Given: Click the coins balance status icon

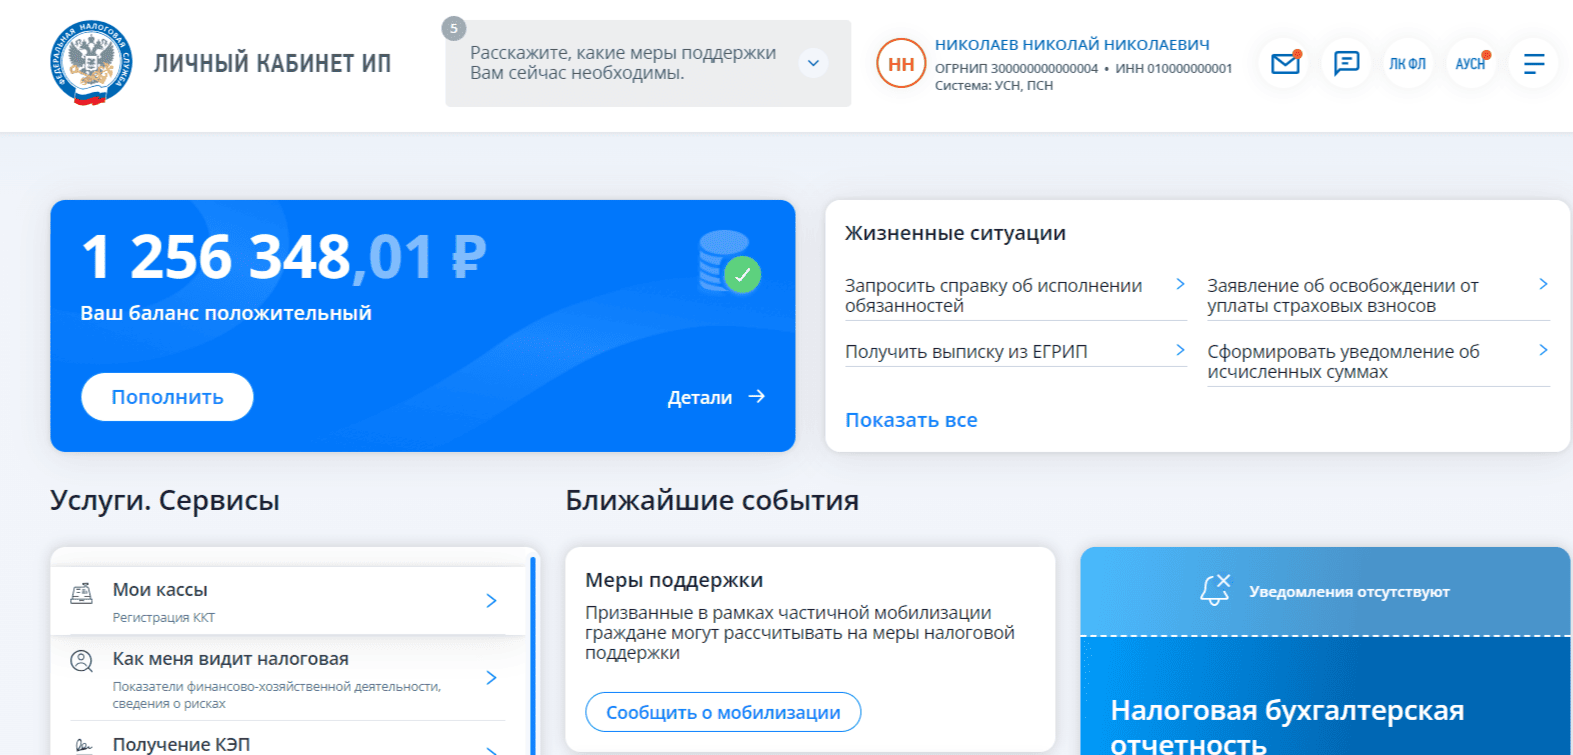Looking at the screenshot, I should (x=729, y=262).
